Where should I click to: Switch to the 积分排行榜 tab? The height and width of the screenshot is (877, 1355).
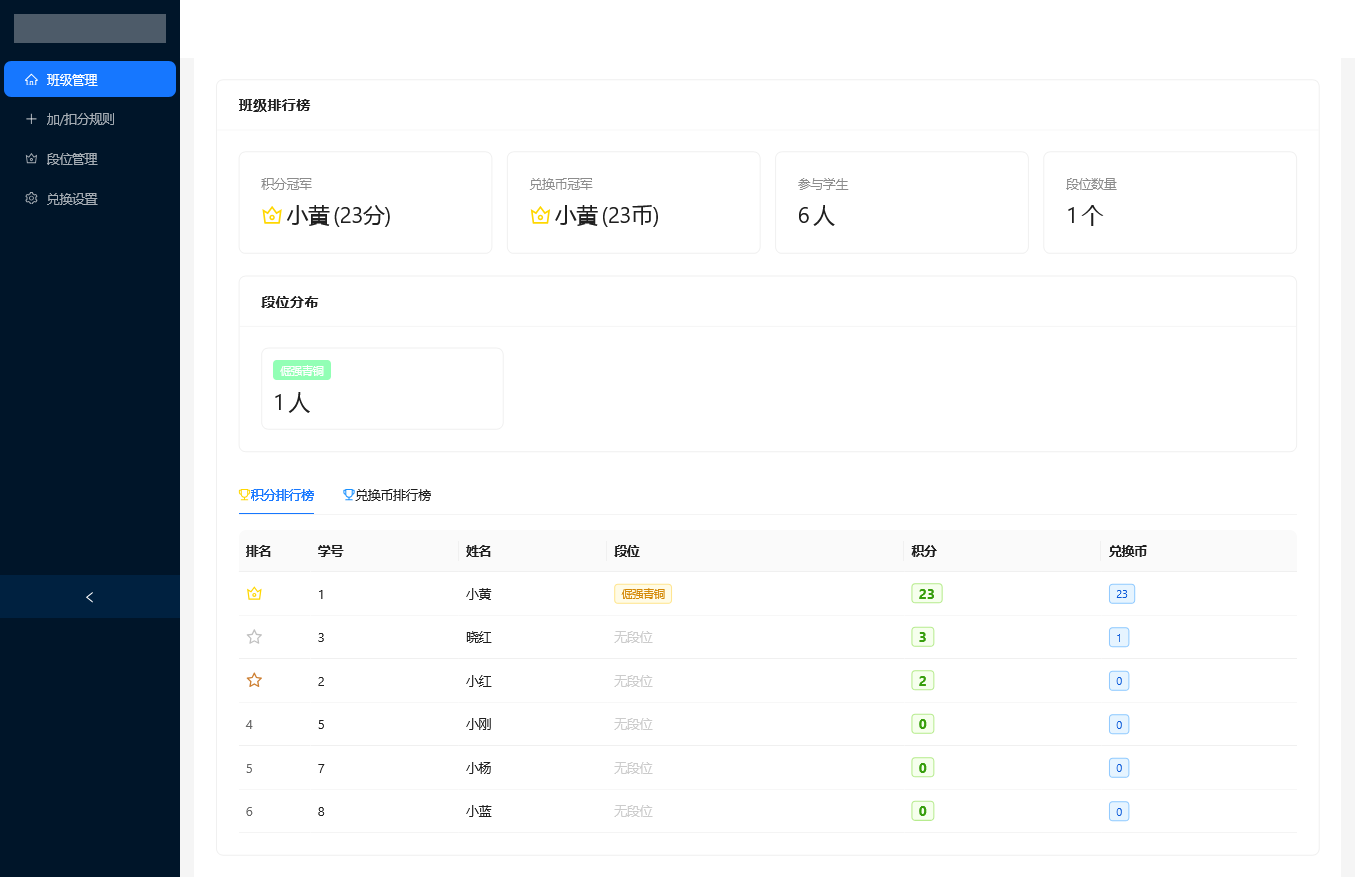(x=276, y=495)
